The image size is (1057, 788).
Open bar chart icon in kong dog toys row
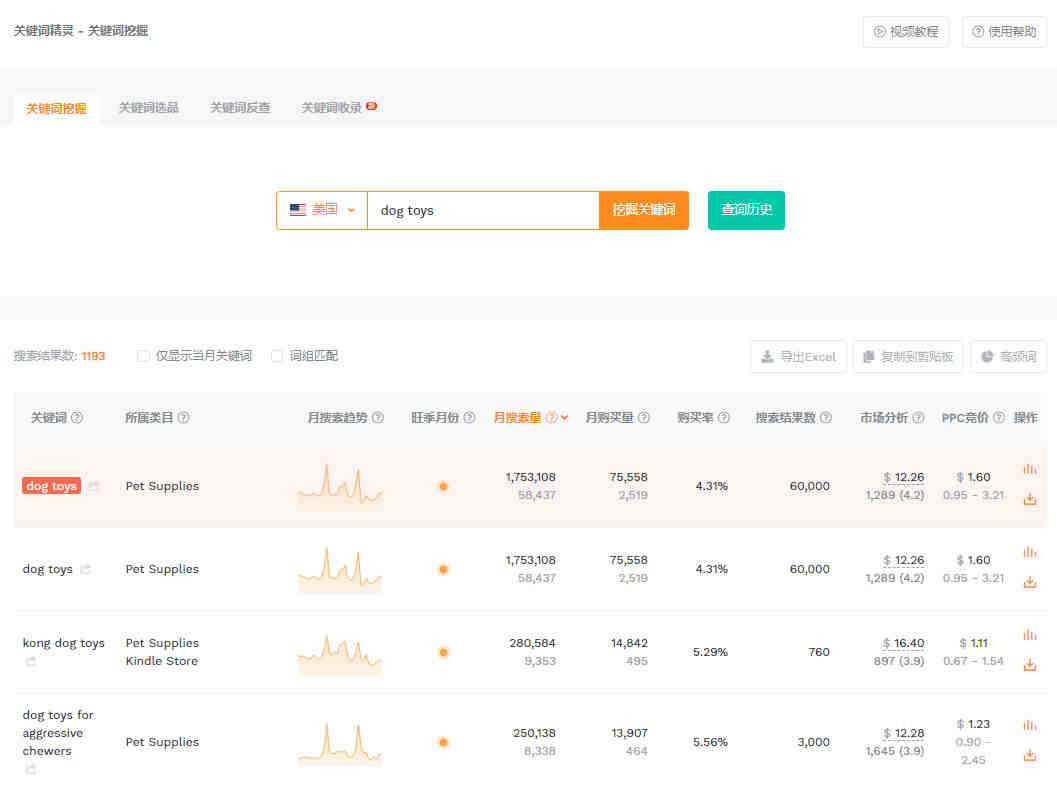point(1029,635)
